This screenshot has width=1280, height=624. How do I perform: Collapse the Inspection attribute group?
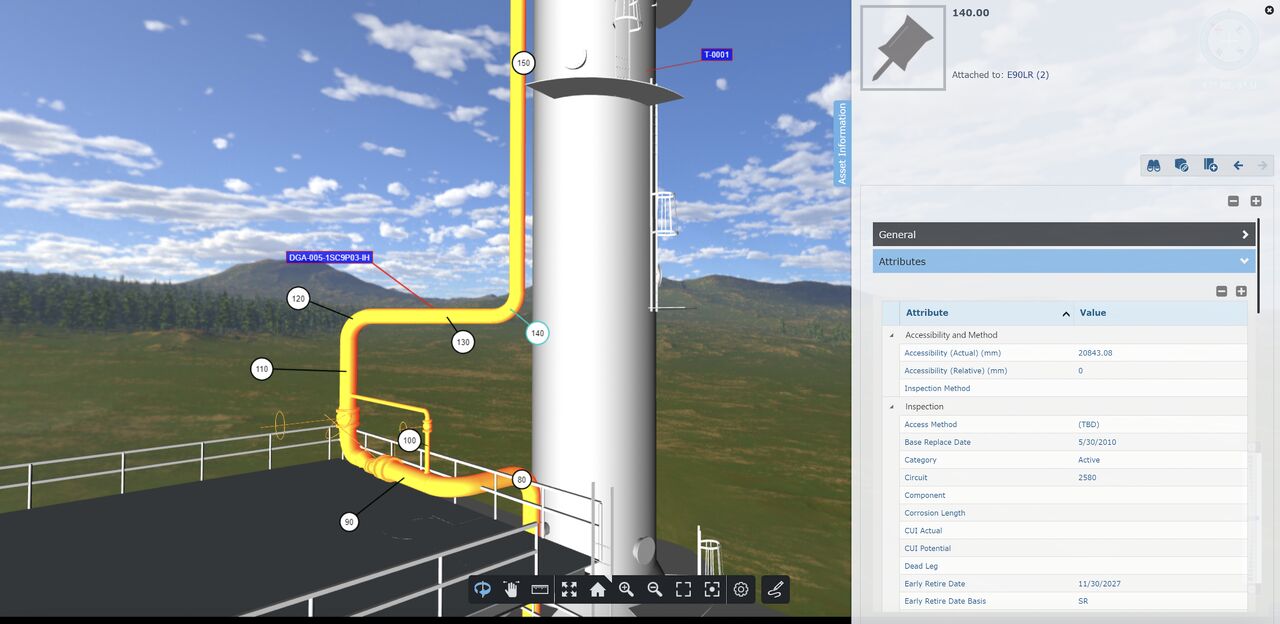(x=891, y=406)
